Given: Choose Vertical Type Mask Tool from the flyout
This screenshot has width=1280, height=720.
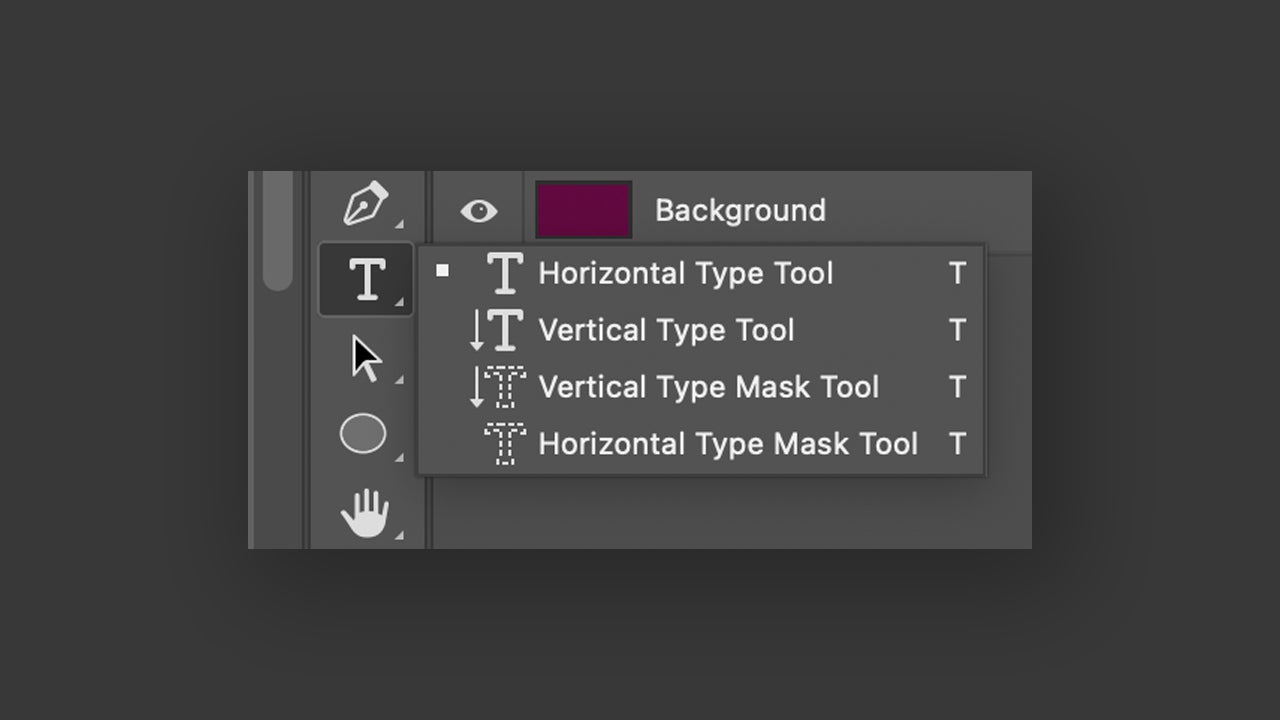Looking at the screenshot, I should tap(702, 387).
